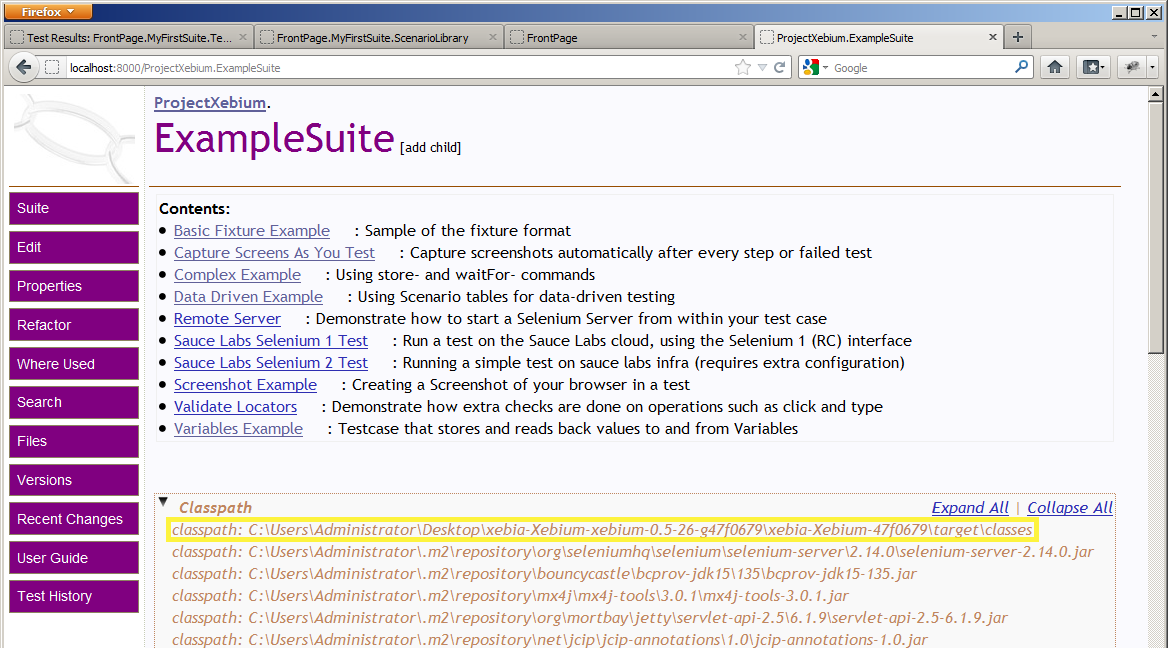Open the Validate Locators link
Screen dimensions: 1168x648
[x=235, y=407]
